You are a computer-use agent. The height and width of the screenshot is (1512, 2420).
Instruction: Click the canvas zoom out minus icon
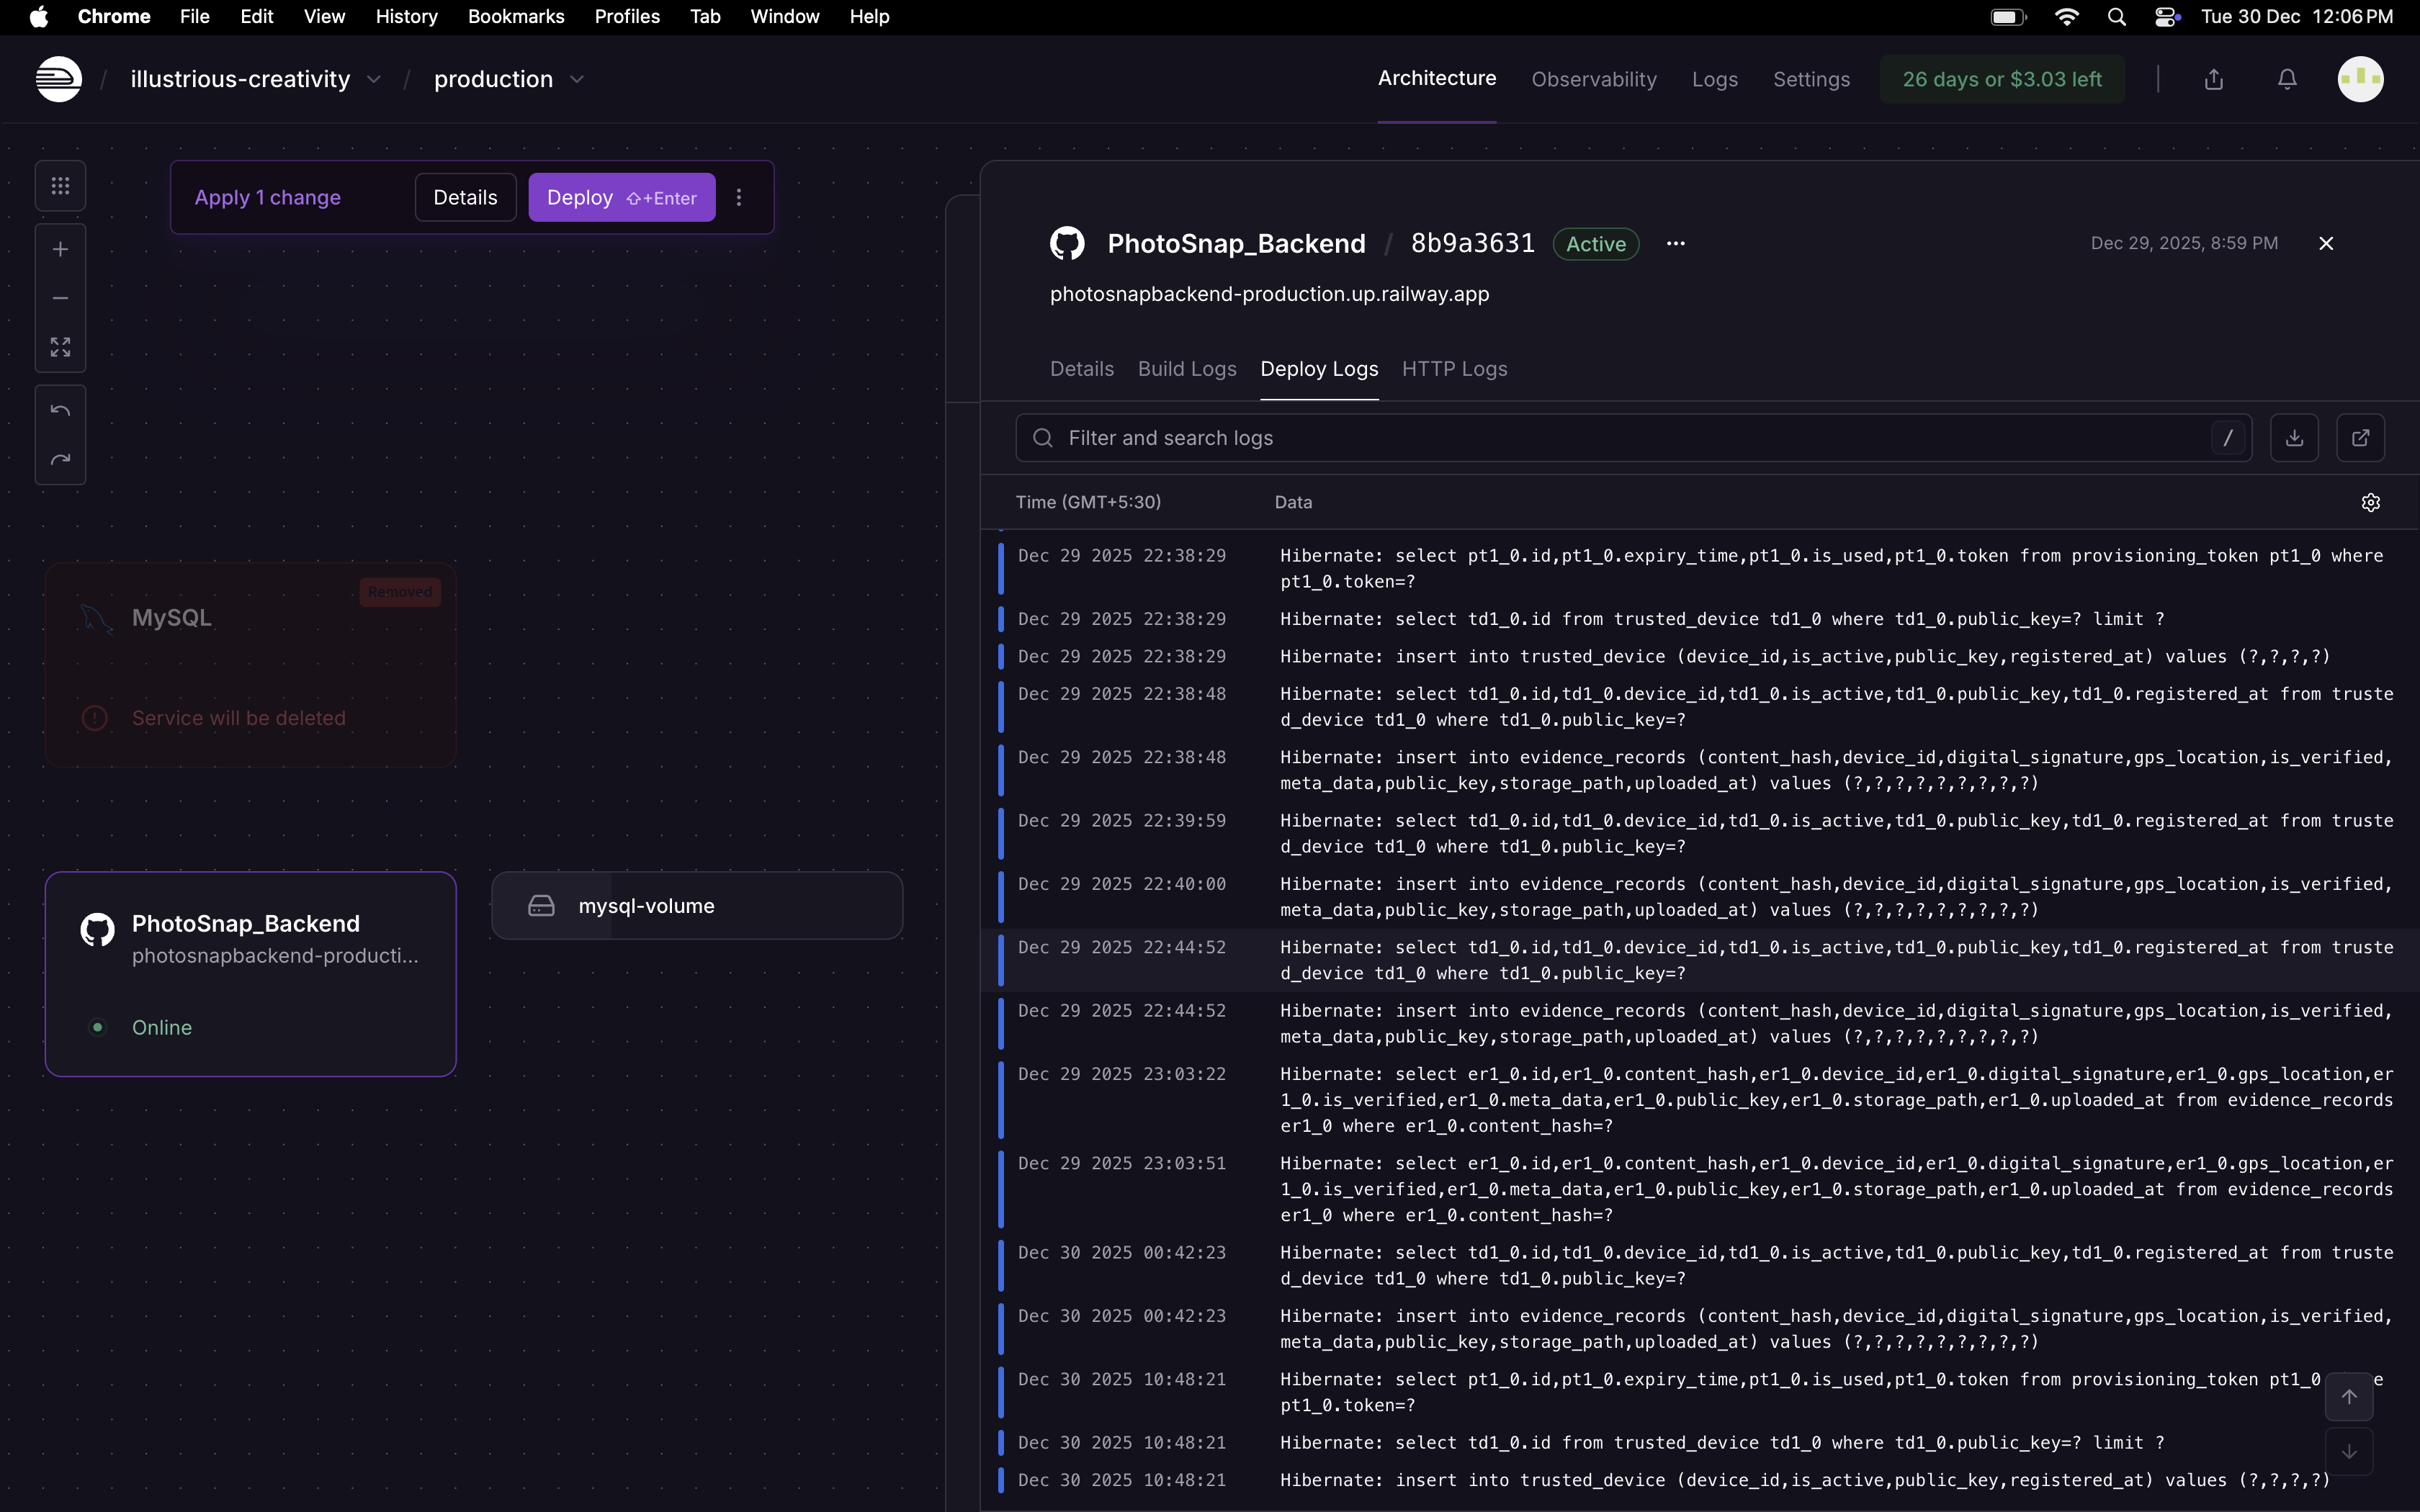click(60, 298)
